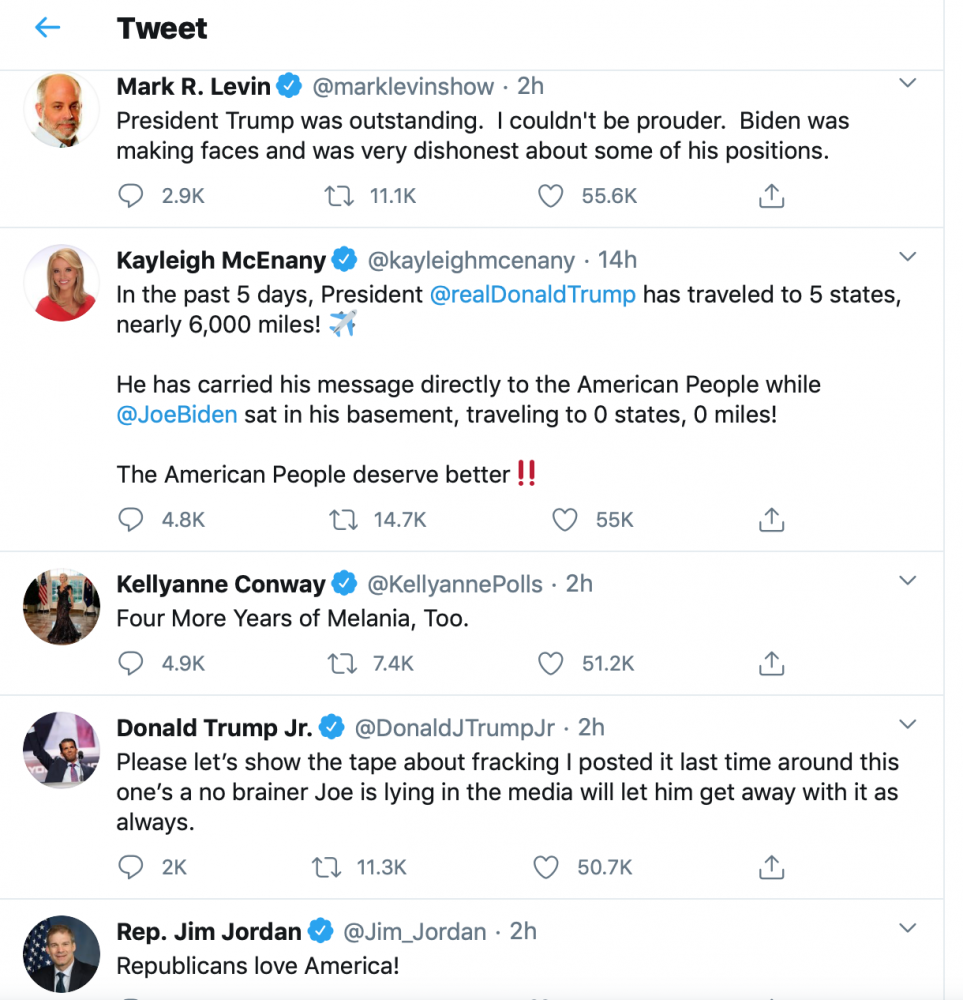Follow the @JoeBiden mention link
The height and width of the screenshot is (1000, 963).
[x=177, y=415]
